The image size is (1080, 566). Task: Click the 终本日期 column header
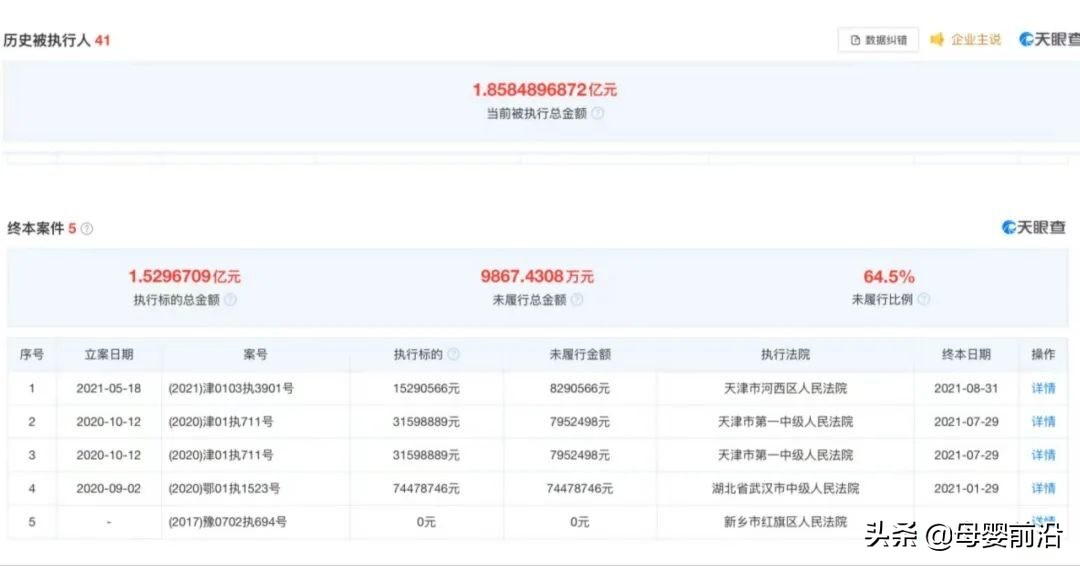pyautogui.click(x=966, y=355)
